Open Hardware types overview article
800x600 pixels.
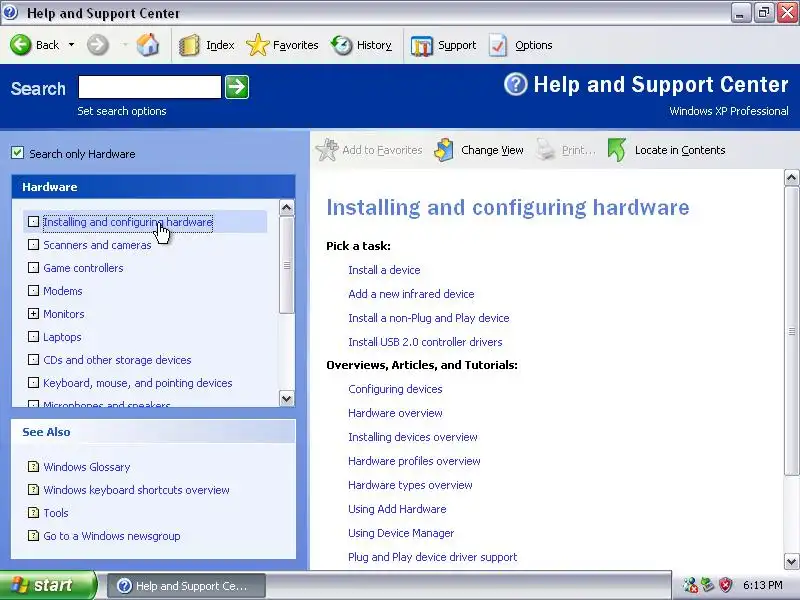pos(410,485)
